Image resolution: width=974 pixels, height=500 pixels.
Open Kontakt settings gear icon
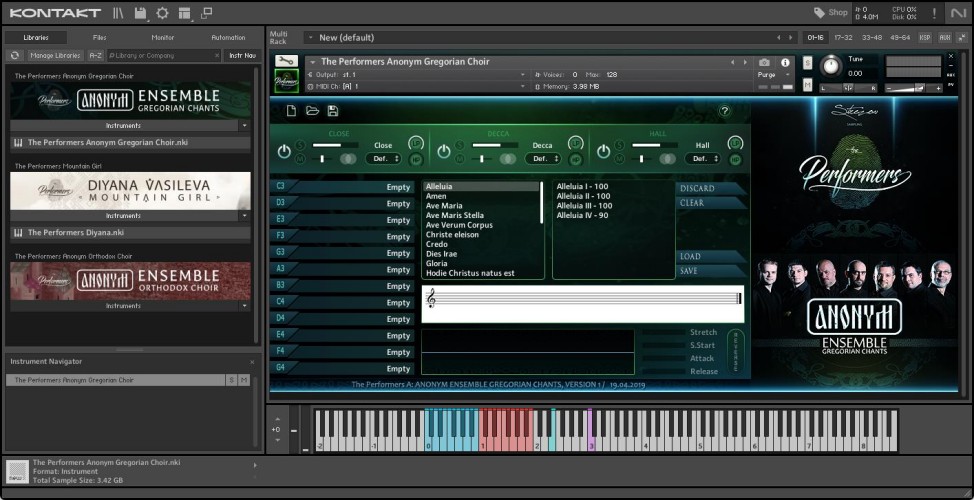click(x=162, y=13)
